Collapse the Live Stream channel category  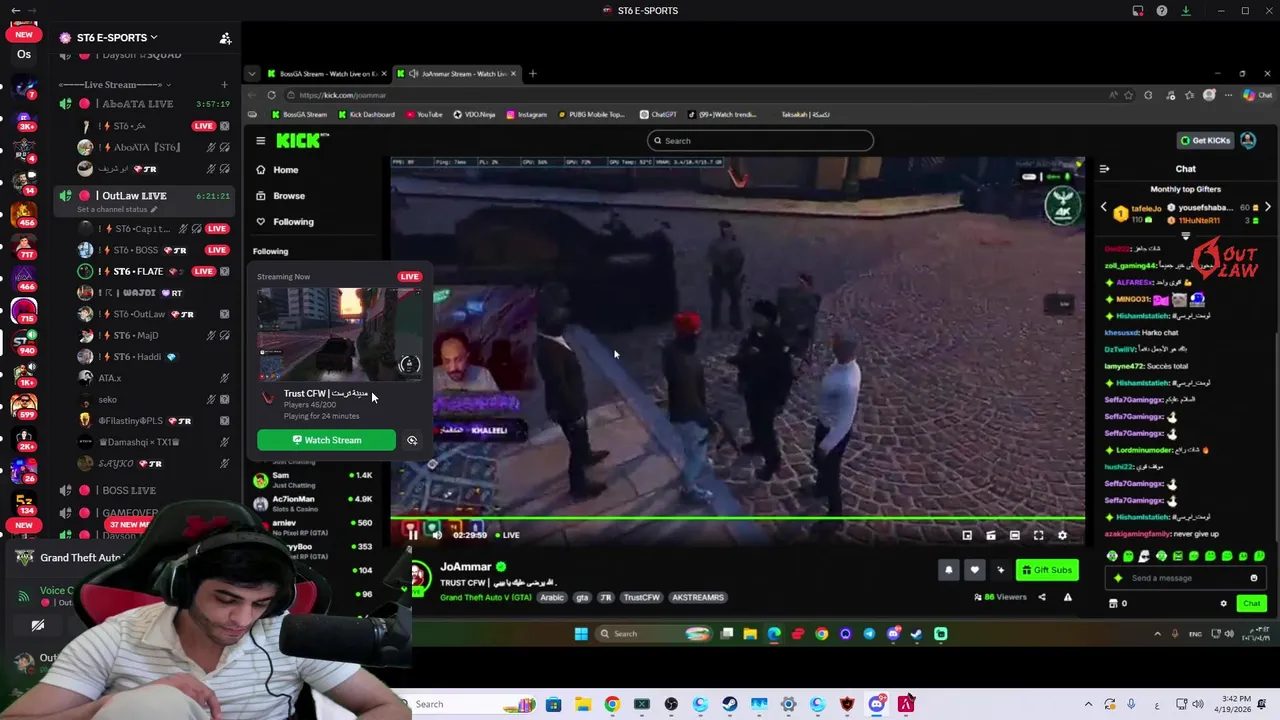coord(115,85)
